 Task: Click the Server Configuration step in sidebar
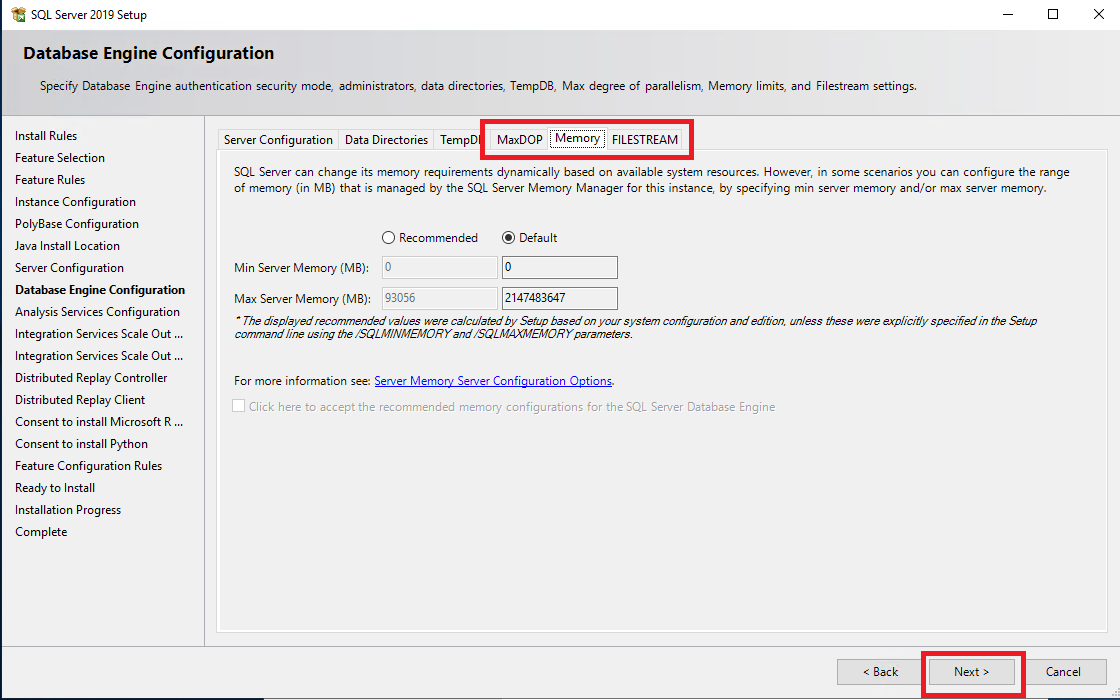tap(69, 268)
